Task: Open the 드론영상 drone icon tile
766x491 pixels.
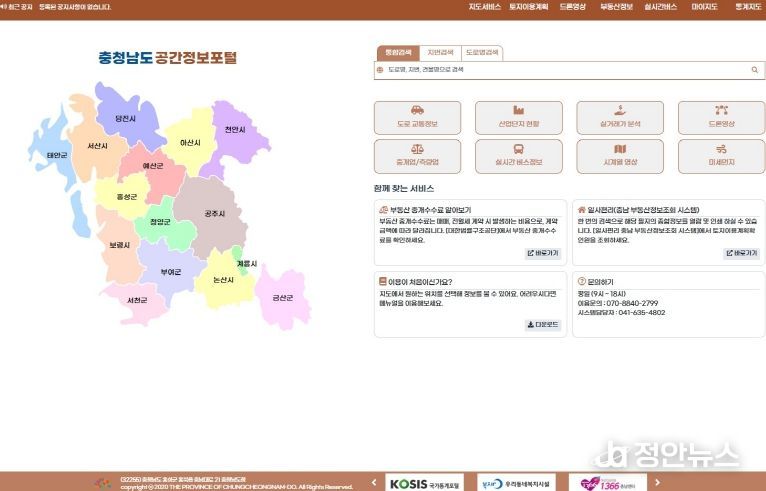Action: pos(722,118)
